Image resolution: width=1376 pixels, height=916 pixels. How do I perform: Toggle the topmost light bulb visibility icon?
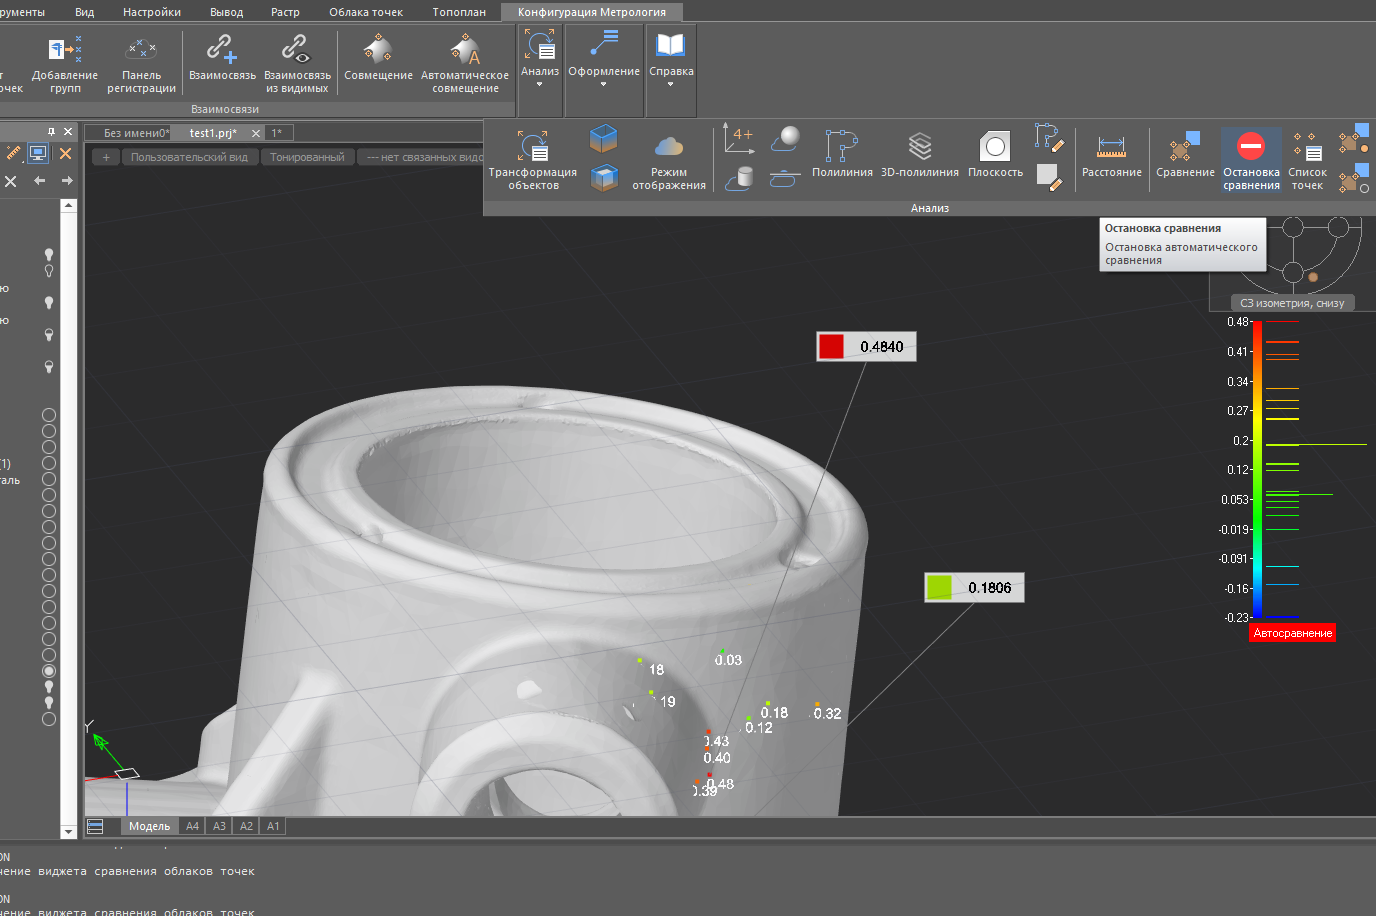[48, 255]
